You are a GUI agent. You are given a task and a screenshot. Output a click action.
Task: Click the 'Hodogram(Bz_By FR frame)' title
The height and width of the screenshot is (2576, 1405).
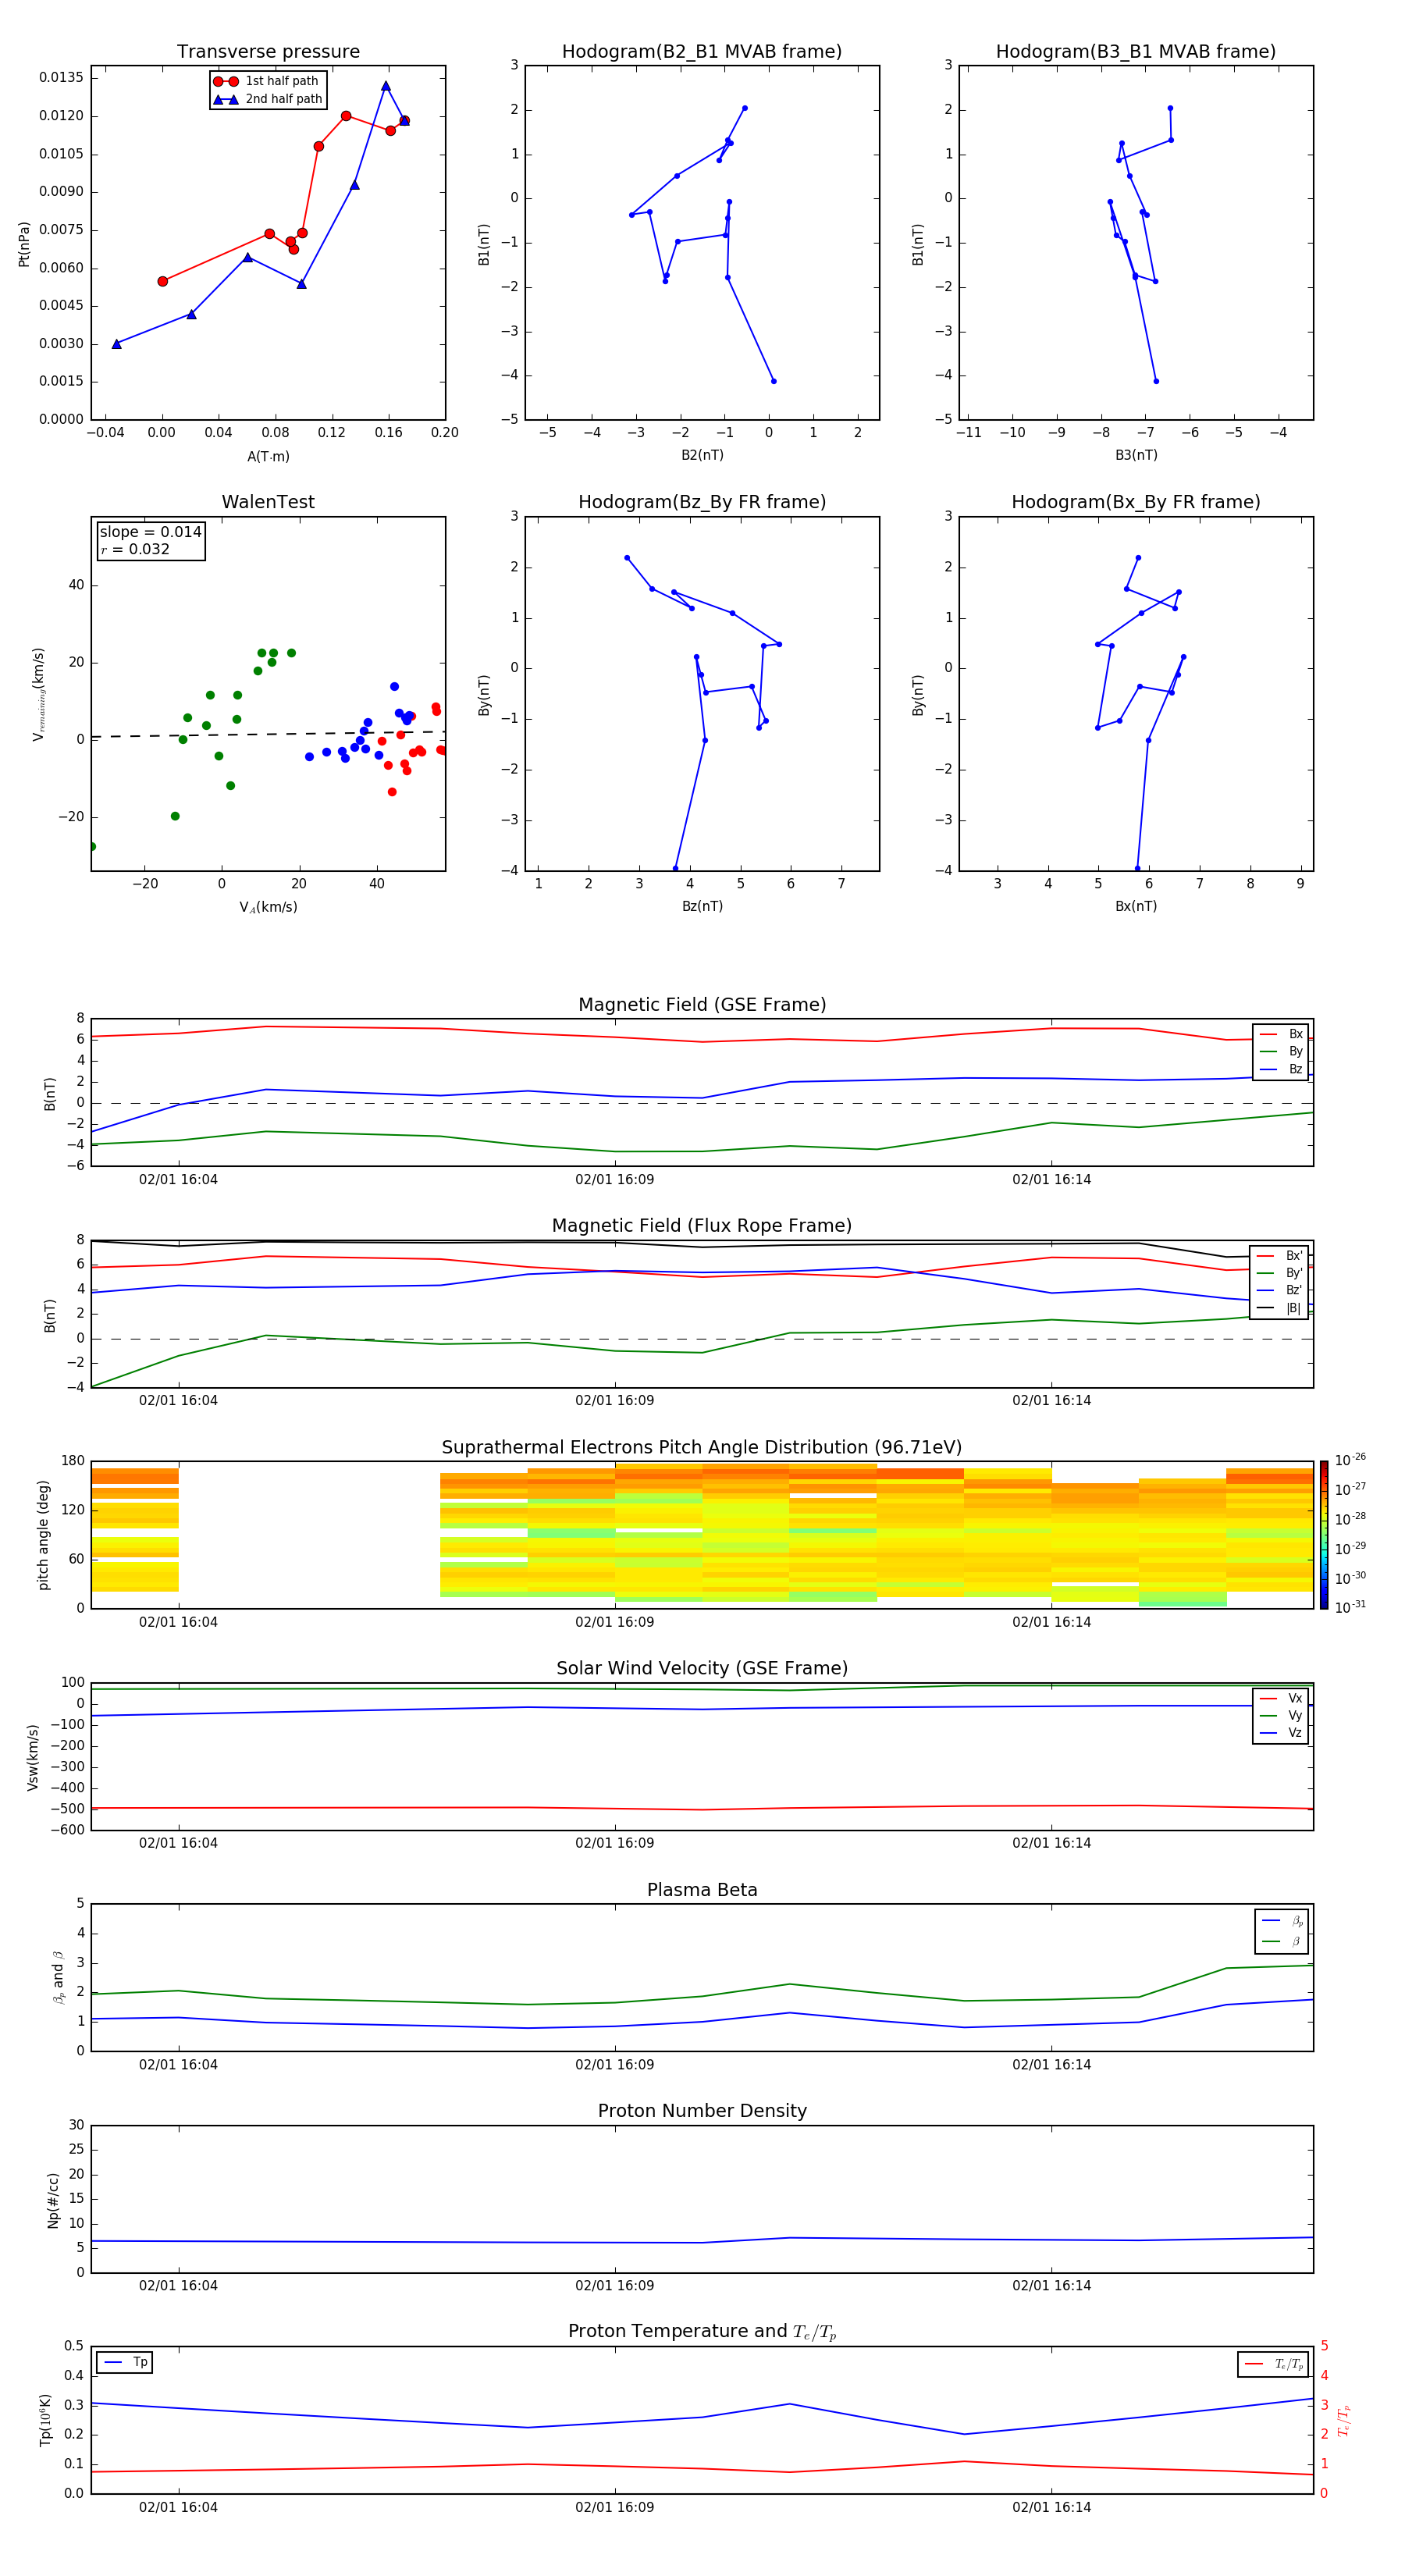702,502
